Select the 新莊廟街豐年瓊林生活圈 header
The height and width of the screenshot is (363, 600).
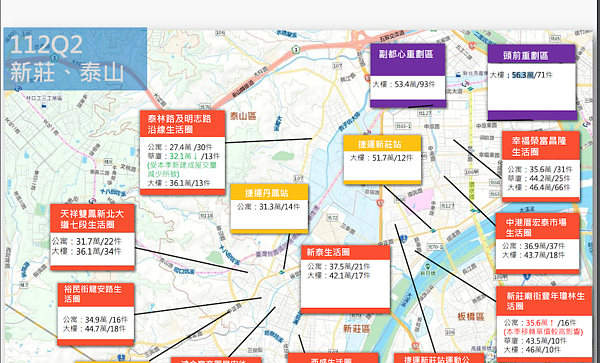click(544, 301)
